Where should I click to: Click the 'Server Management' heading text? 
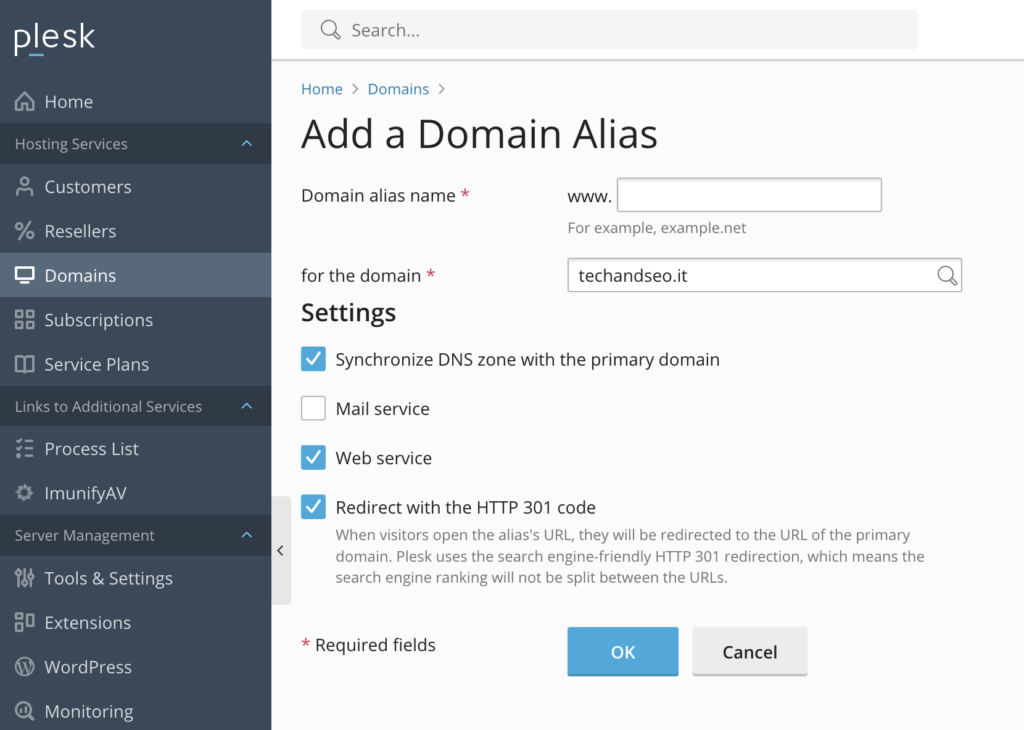click(x=84, y=535)
